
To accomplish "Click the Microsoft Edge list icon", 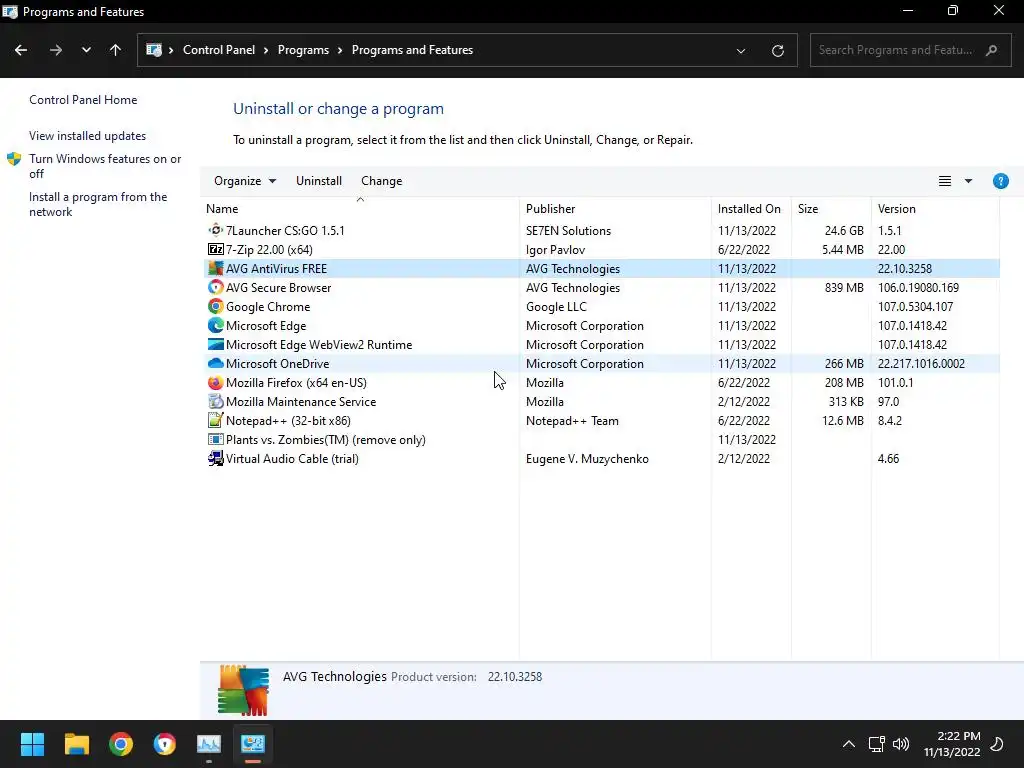I will [216, 325].
